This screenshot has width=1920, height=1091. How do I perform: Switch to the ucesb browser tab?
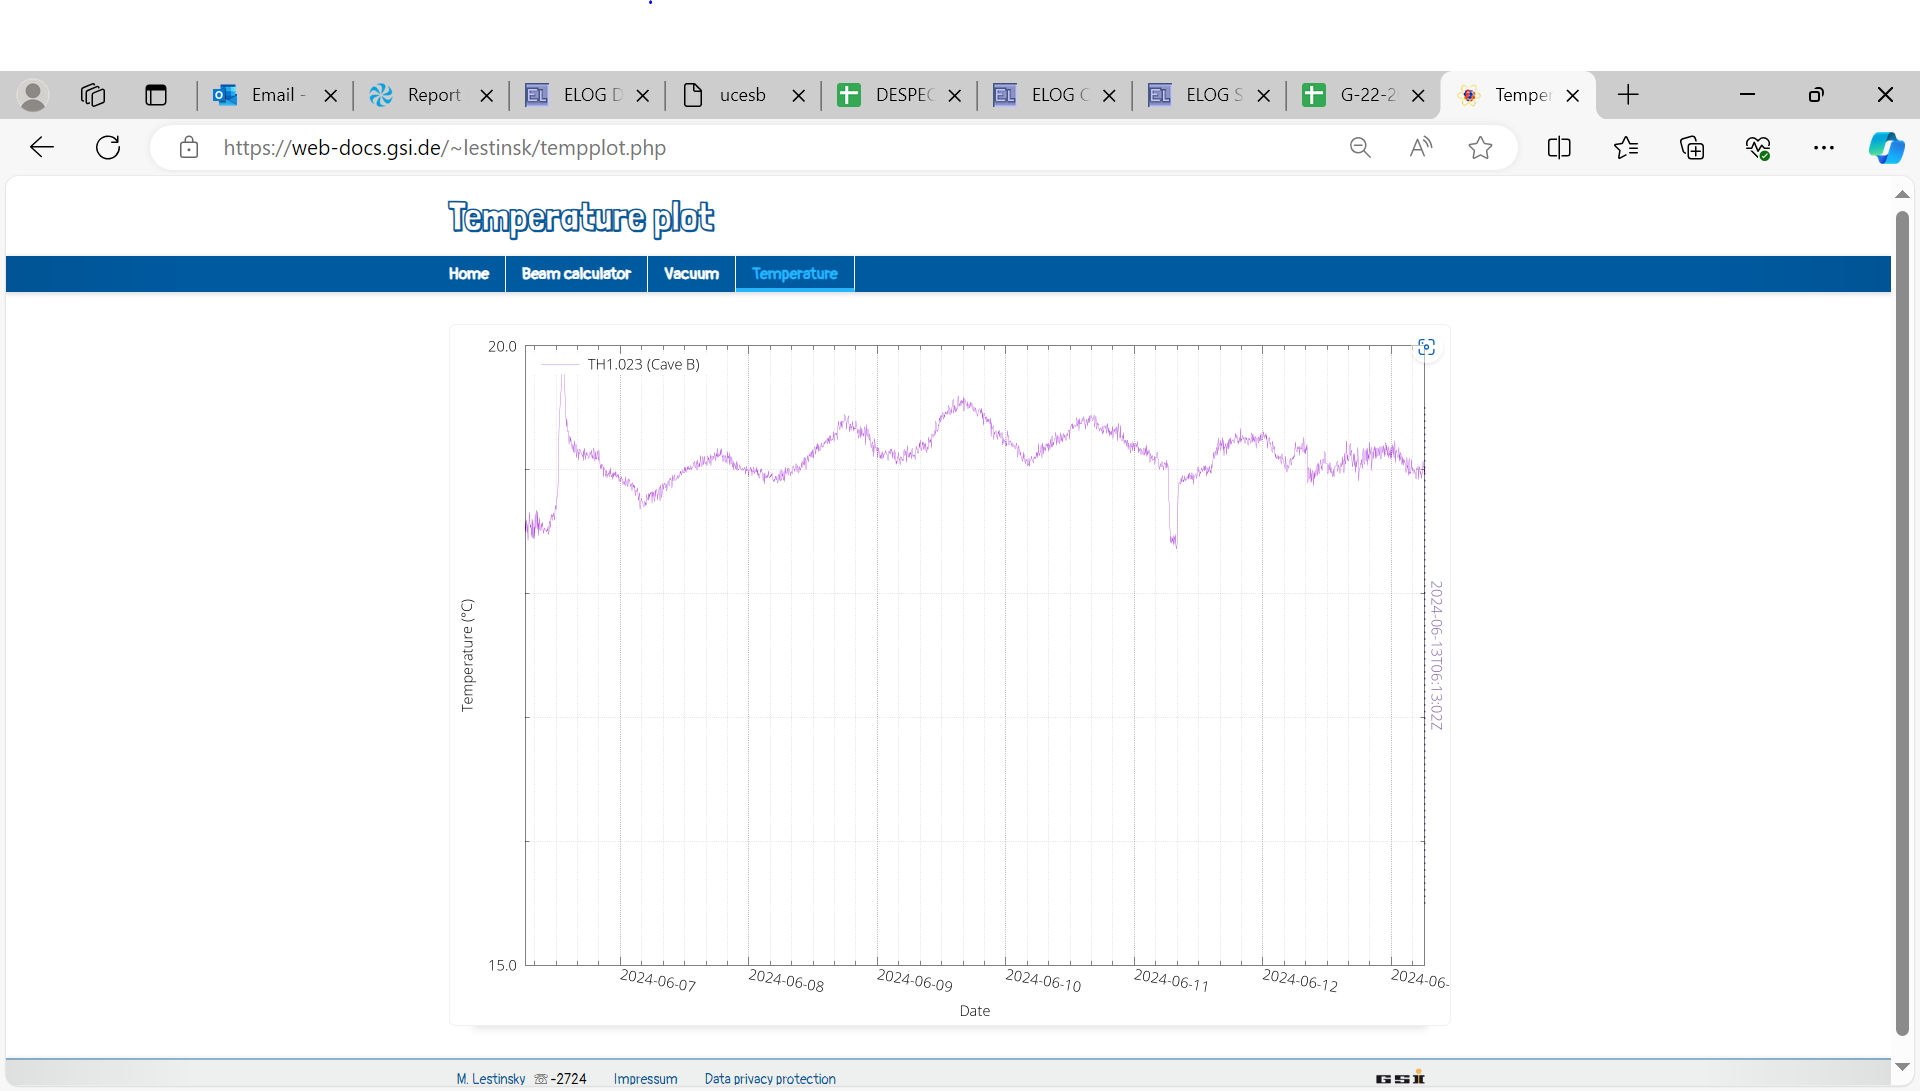coord(742,95)
